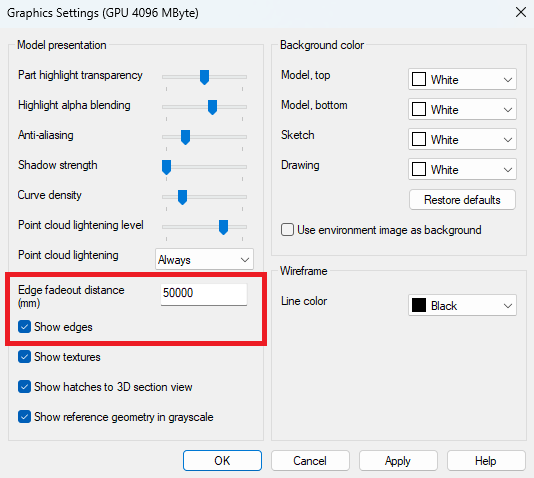
Task: Click the Edge fadeout distance input field
Action: (204, 294)
